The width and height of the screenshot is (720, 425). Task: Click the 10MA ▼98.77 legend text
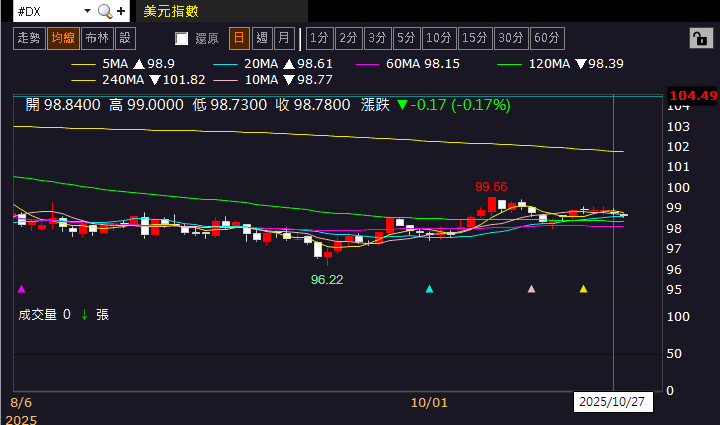288,80
